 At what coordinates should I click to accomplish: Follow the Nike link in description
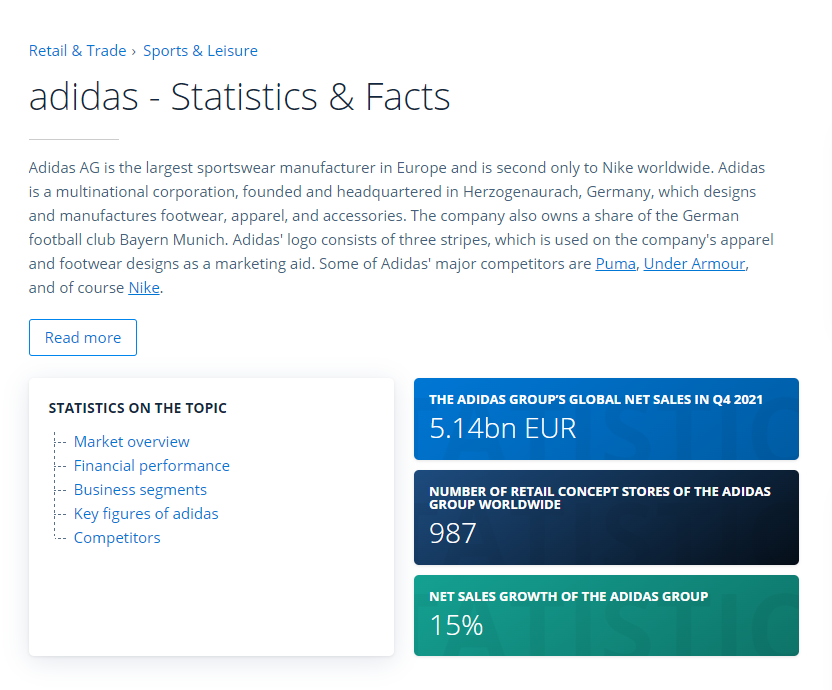tap(144, 288)
